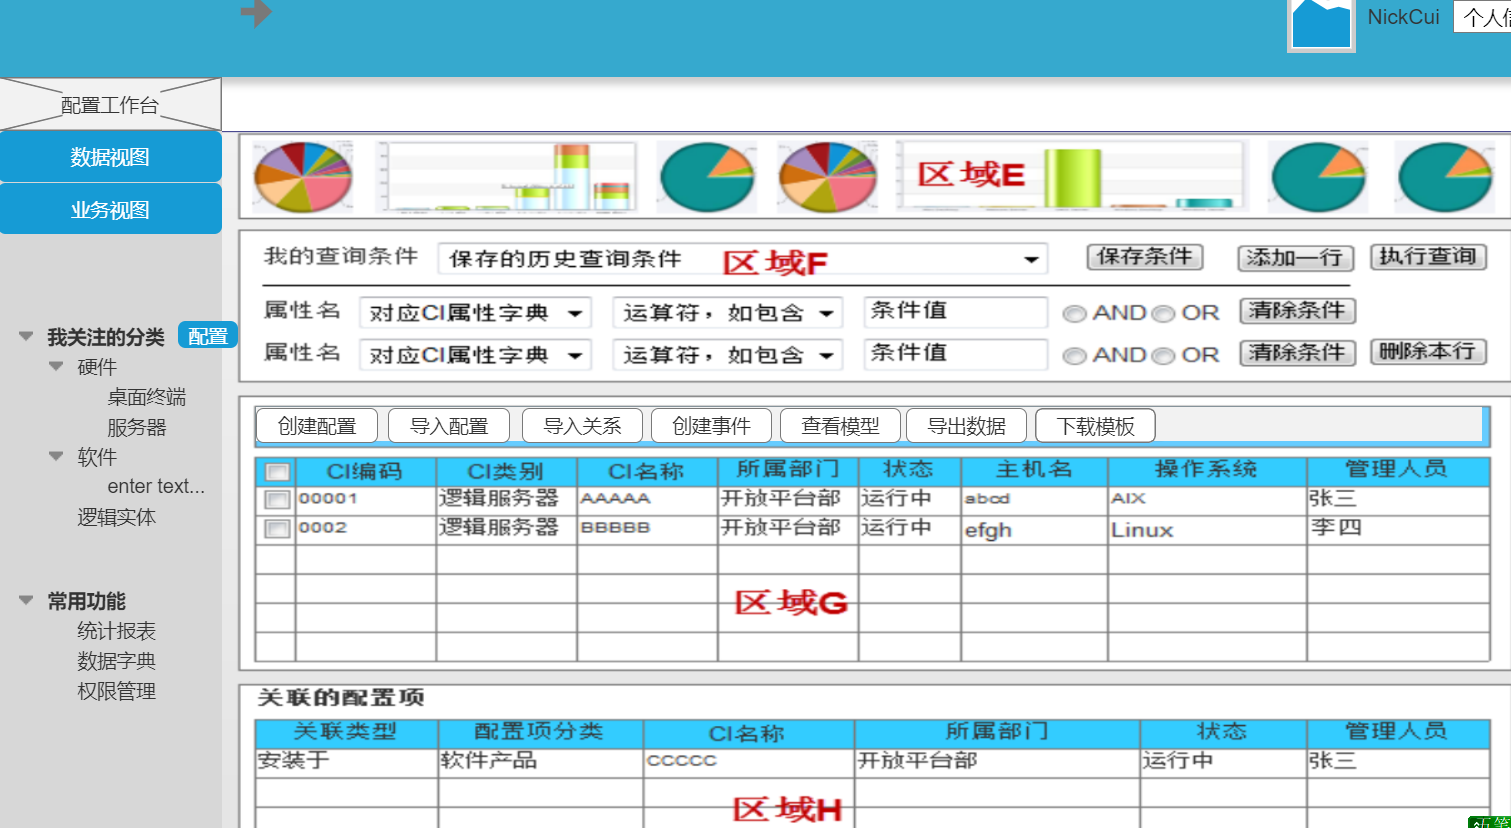
Task: Click the efgh hostname cell
Action: (1034, 530)
